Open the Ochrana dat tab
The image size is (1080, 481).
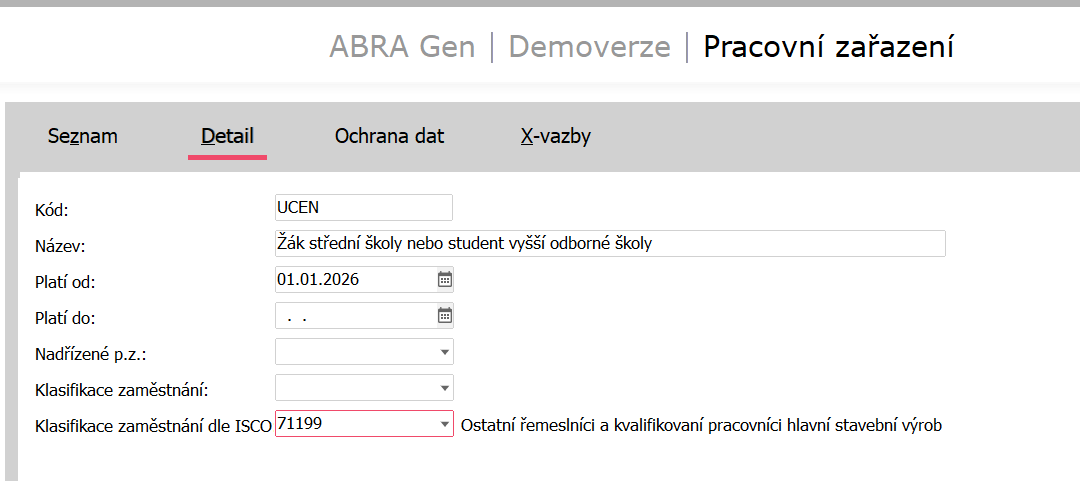[x=389, y=136]
